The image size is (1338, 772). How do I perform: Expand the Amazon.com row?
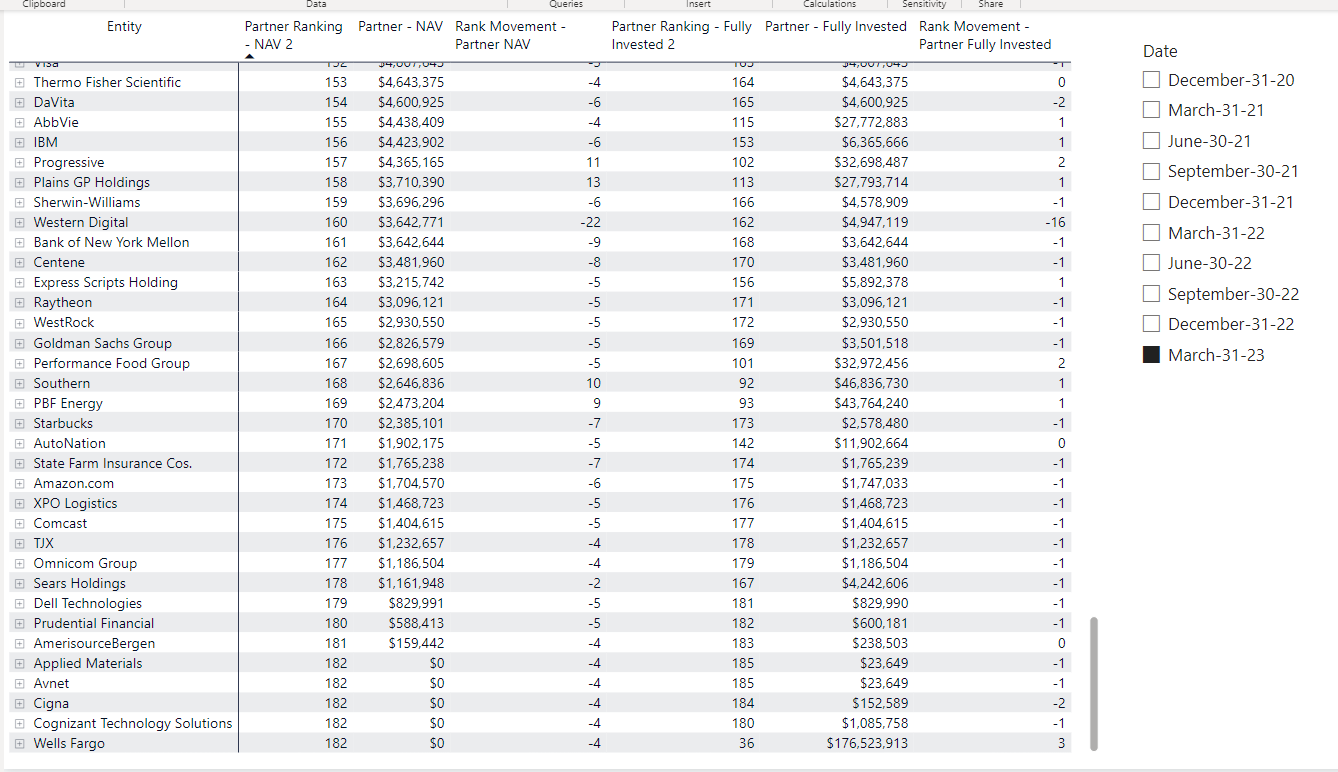point(19,483)
